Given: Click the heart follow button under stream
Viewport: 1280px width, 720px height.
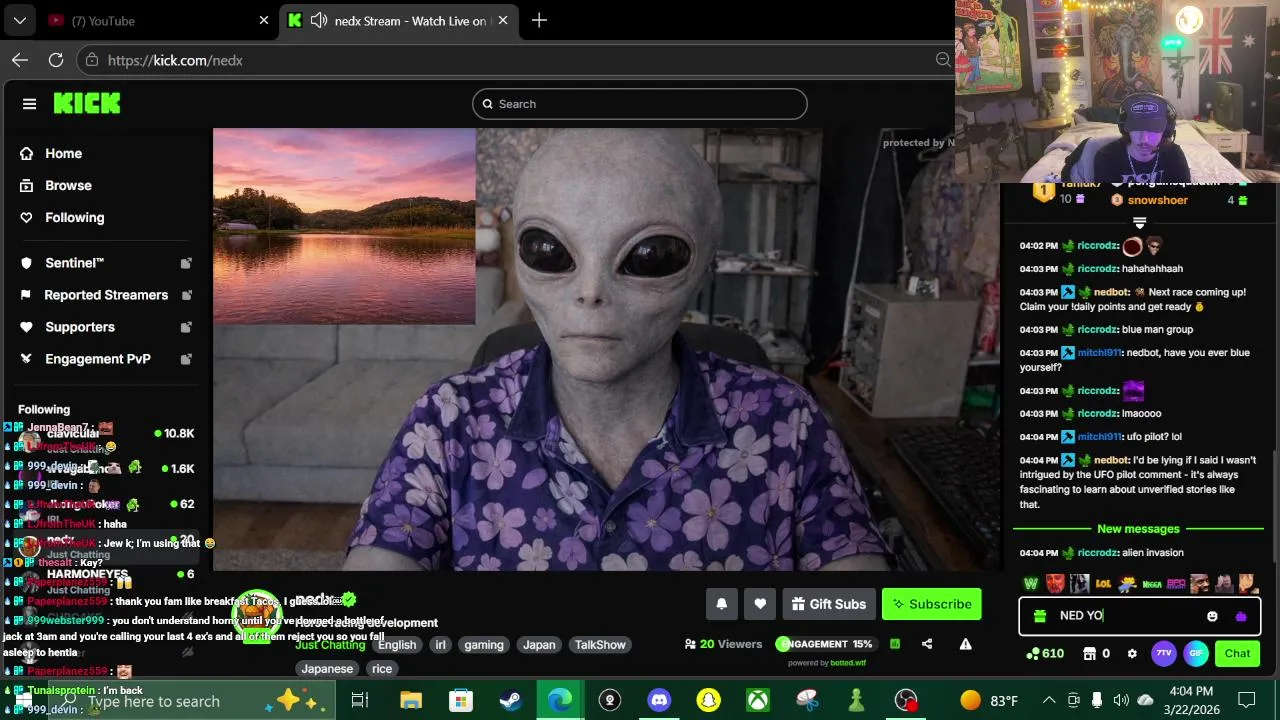Looking at the screenshot, I should coord(760,604).
